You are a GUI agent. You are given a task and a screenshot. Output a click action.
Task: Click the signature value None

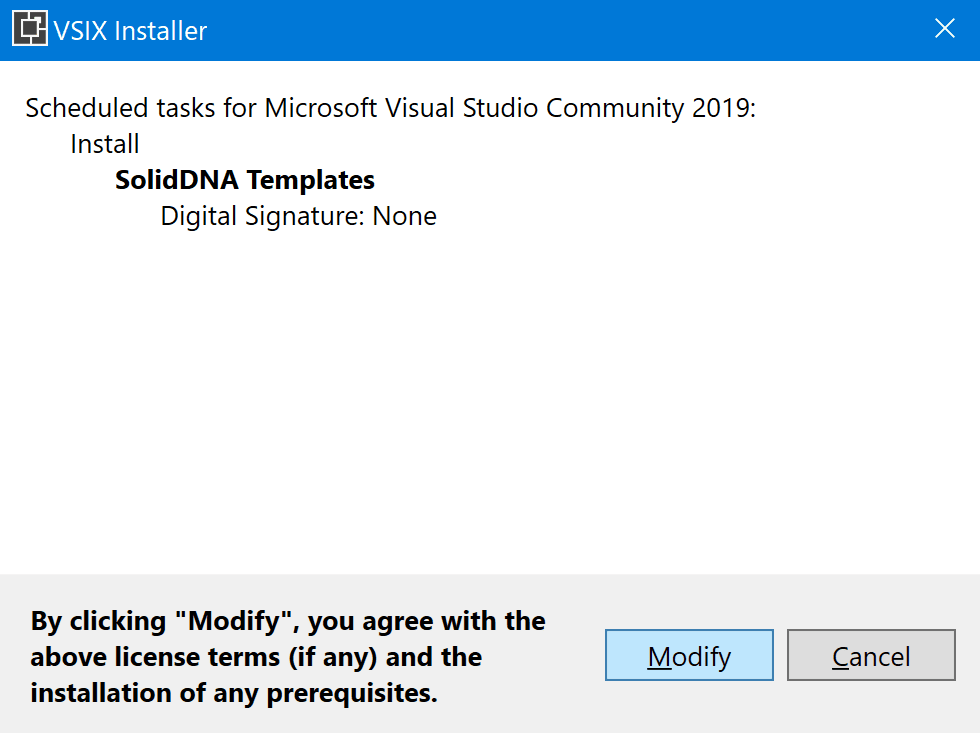click(x=404, y=216)
